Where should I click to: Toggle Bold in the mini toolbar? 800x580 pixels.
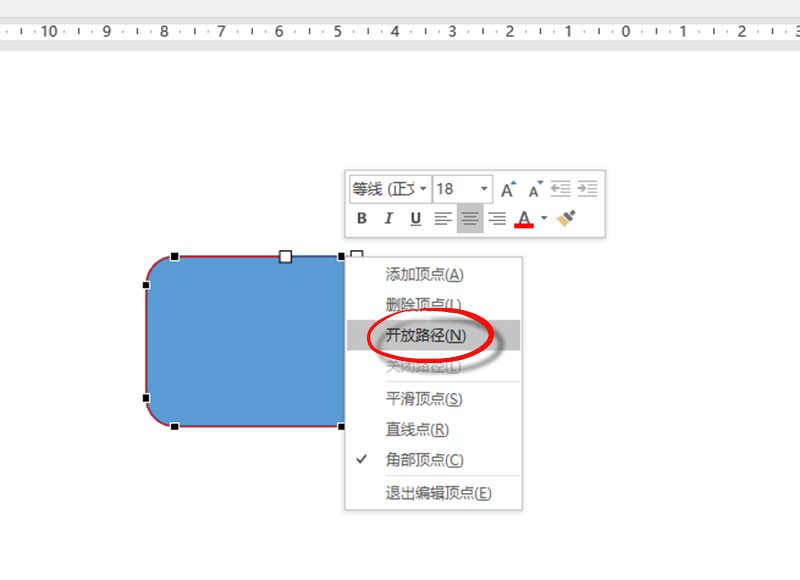362,218
